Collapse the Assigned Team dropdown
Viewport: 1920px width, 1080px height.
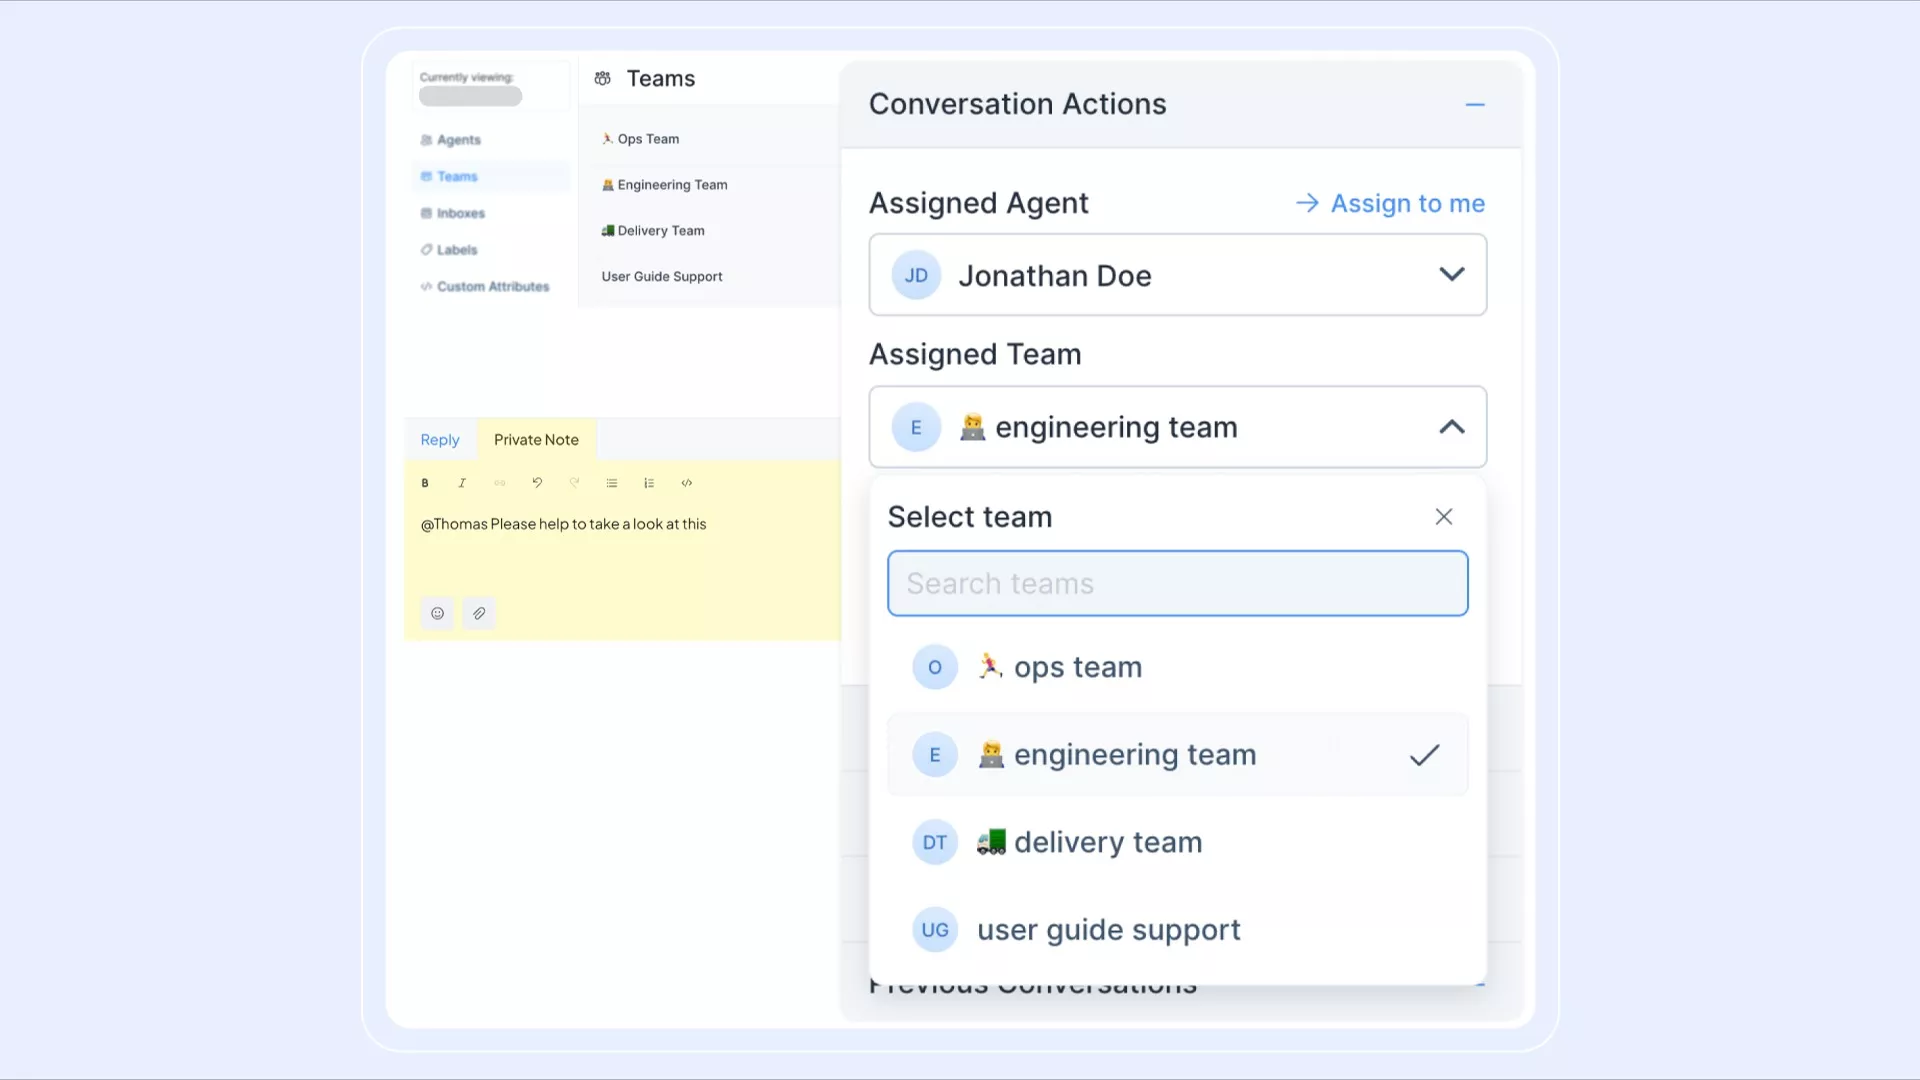pos(1451,427)
